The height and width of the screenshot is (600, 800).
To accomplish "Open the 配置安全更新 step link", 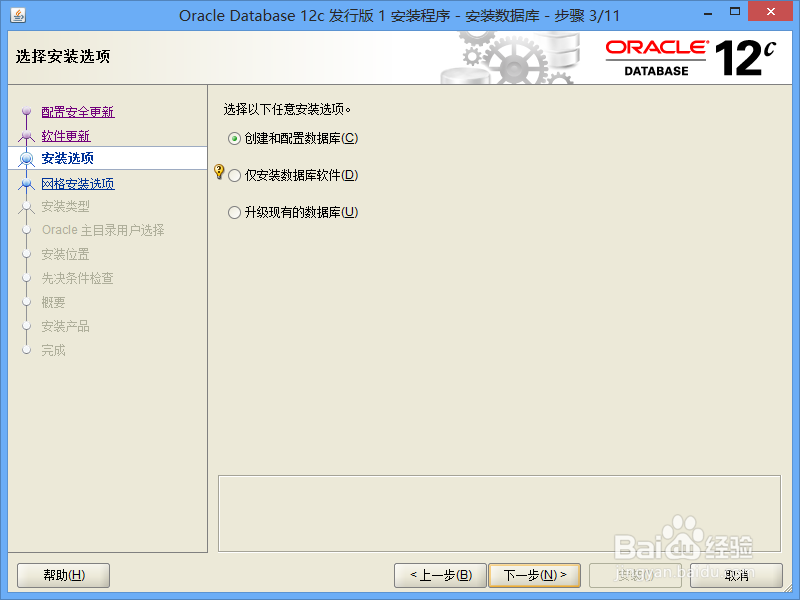I will coord(78,112).
